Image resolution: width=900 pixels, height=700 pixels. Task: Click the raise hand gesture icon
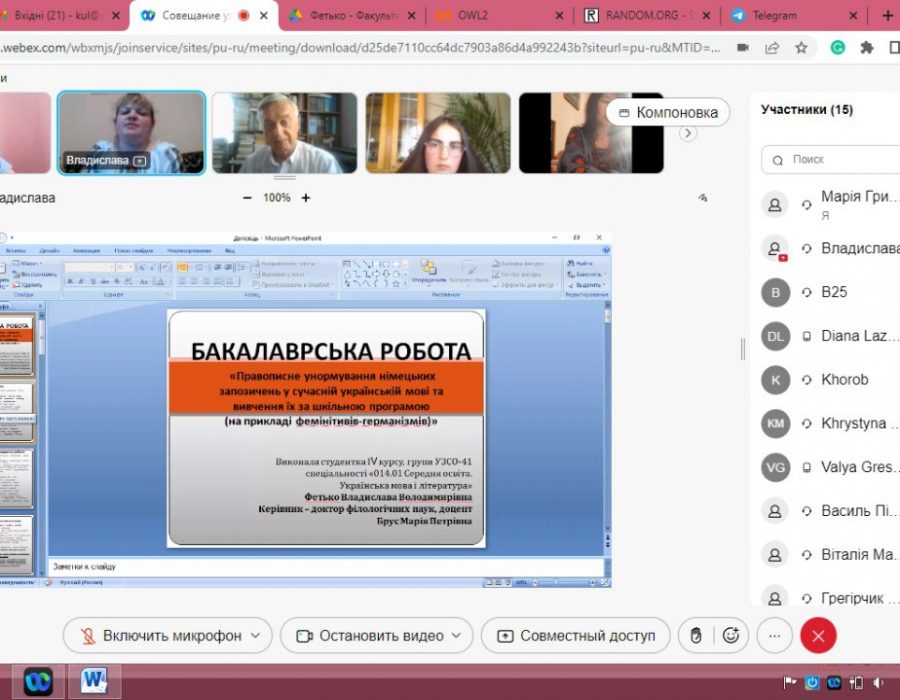696,635
